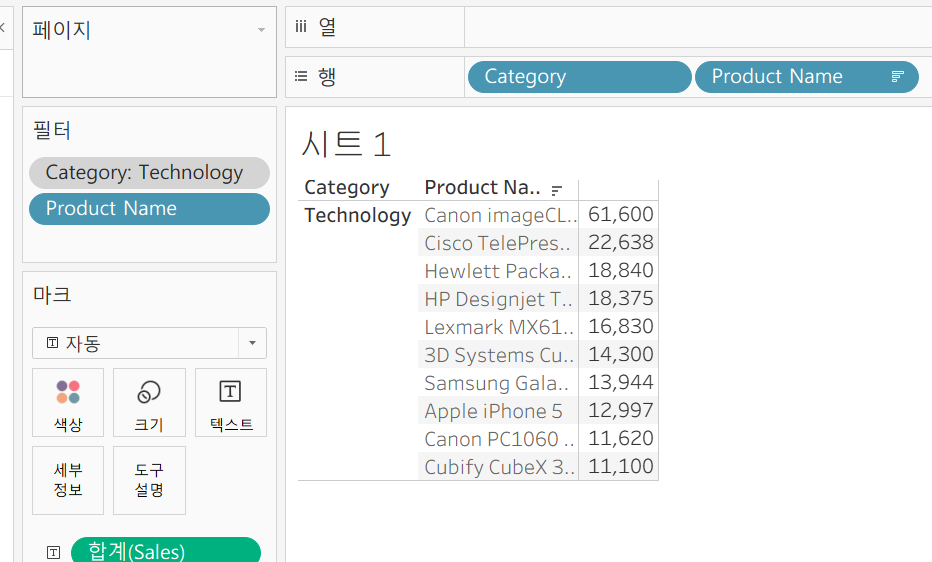
Task: Select the Cisco TelePres.. product row
Action: (498, 242)
